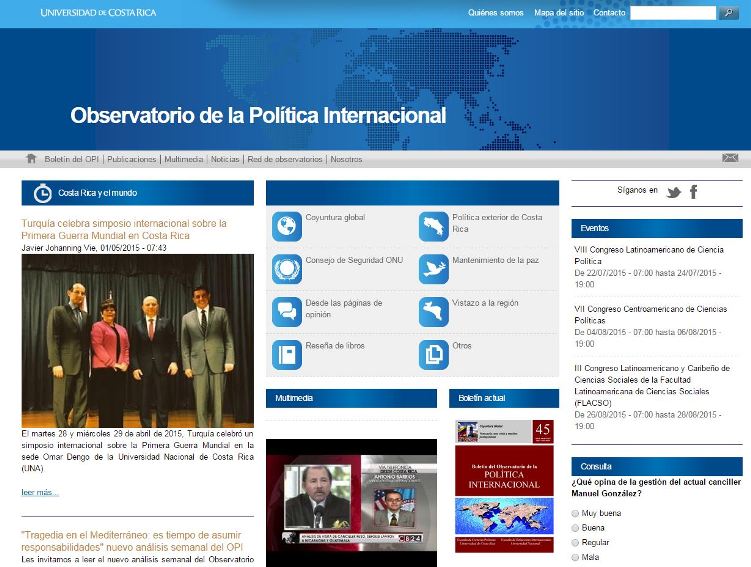Image resolution: width=751 pixels, height=567 pixels.
Task: Click the Consejo de Seguridad ONU link
Action: pos(354,260)
